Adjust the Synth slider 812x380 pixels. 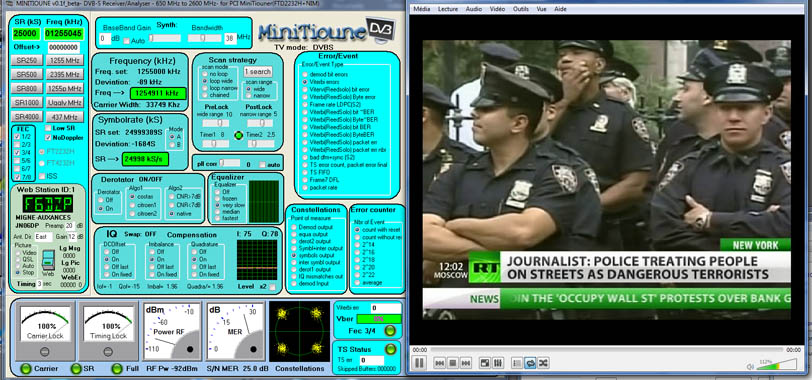pos(166,38)
